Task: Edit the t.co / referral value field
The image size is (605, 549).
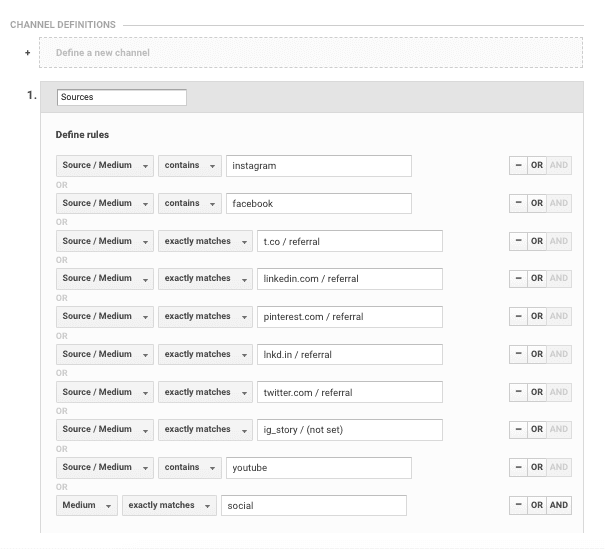Action: pos(350,241)
